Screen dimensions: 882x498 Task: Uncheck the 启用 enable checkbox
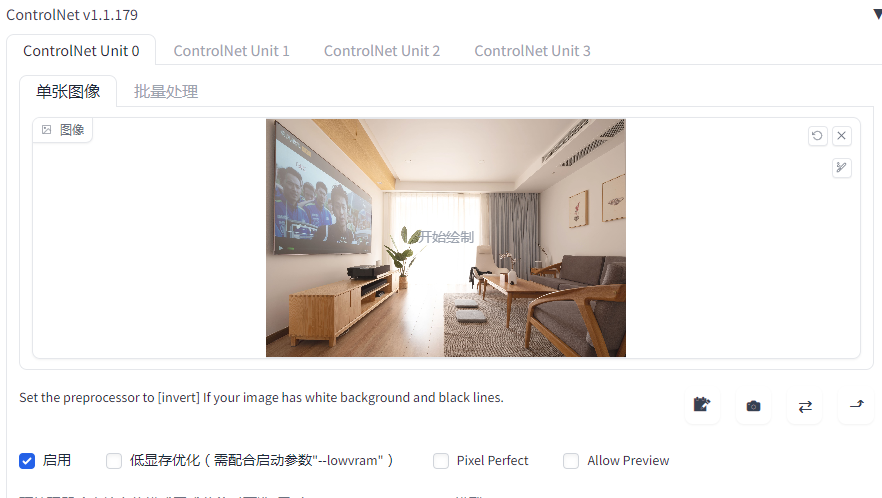click(x=27, y=461)
